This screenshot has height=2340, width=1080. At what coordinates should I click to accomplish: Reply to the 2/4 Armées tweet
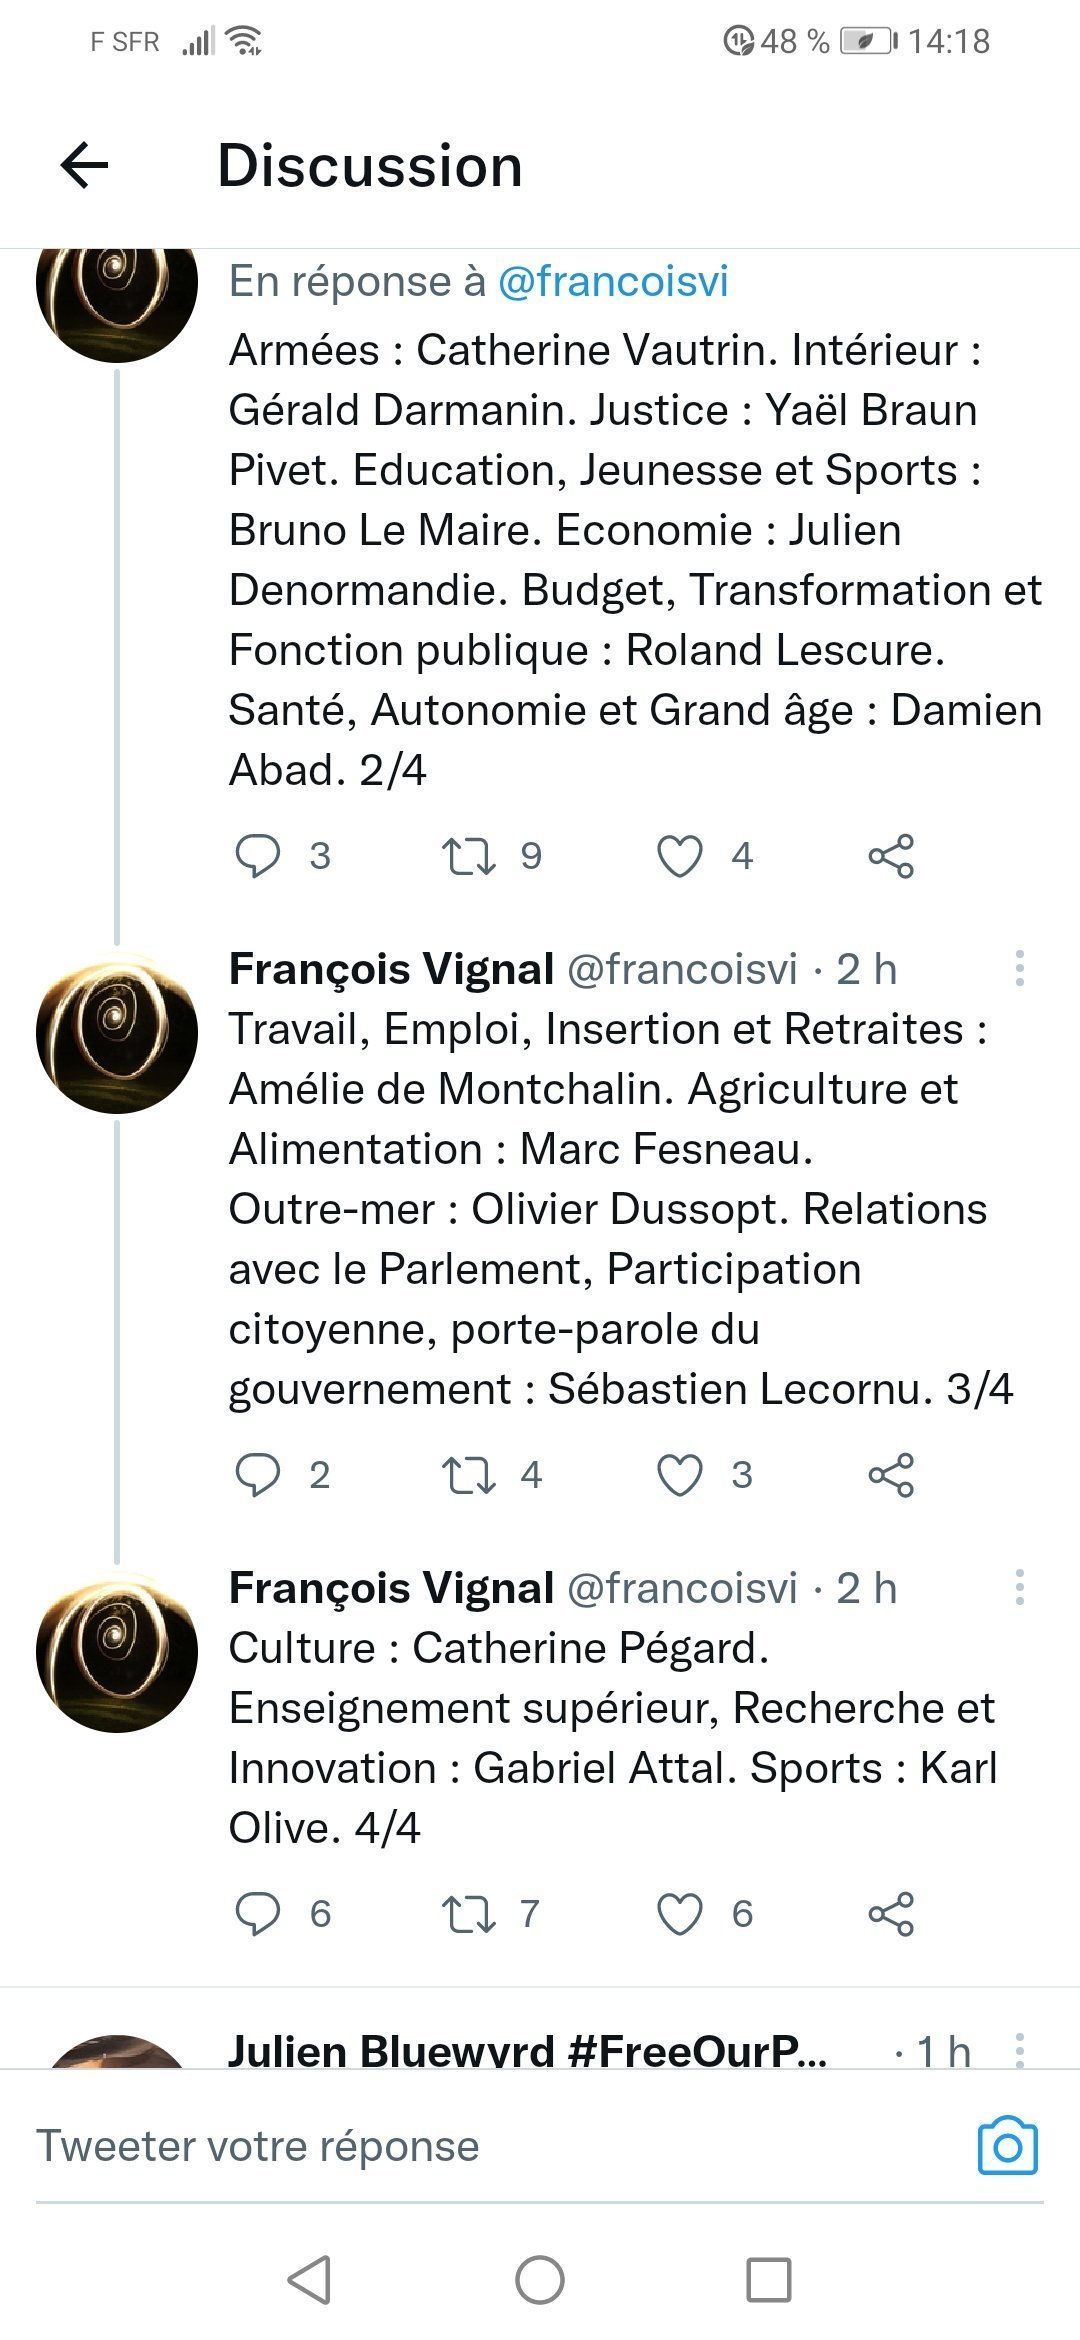tap(257, 856)
